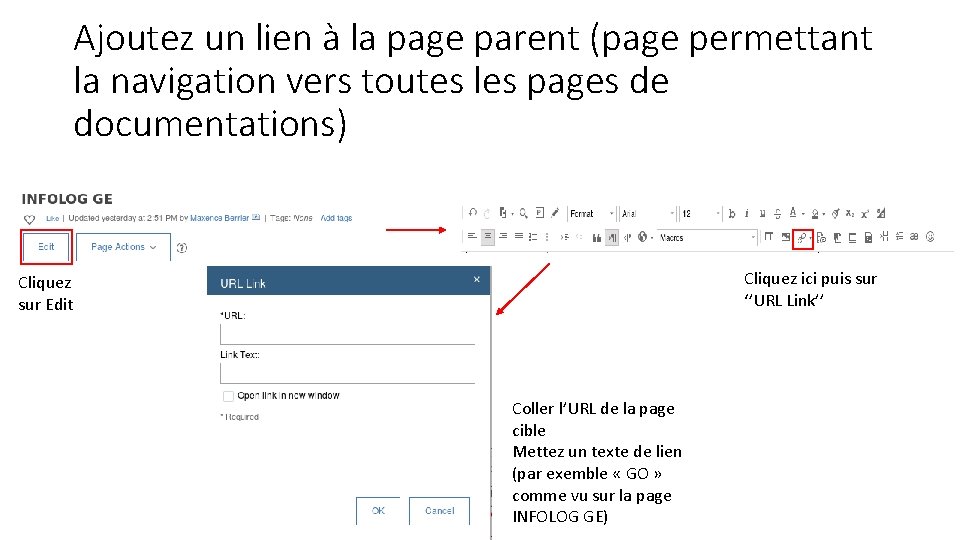Align text center
The image size is (960, 540).
(x=488, y=236)
